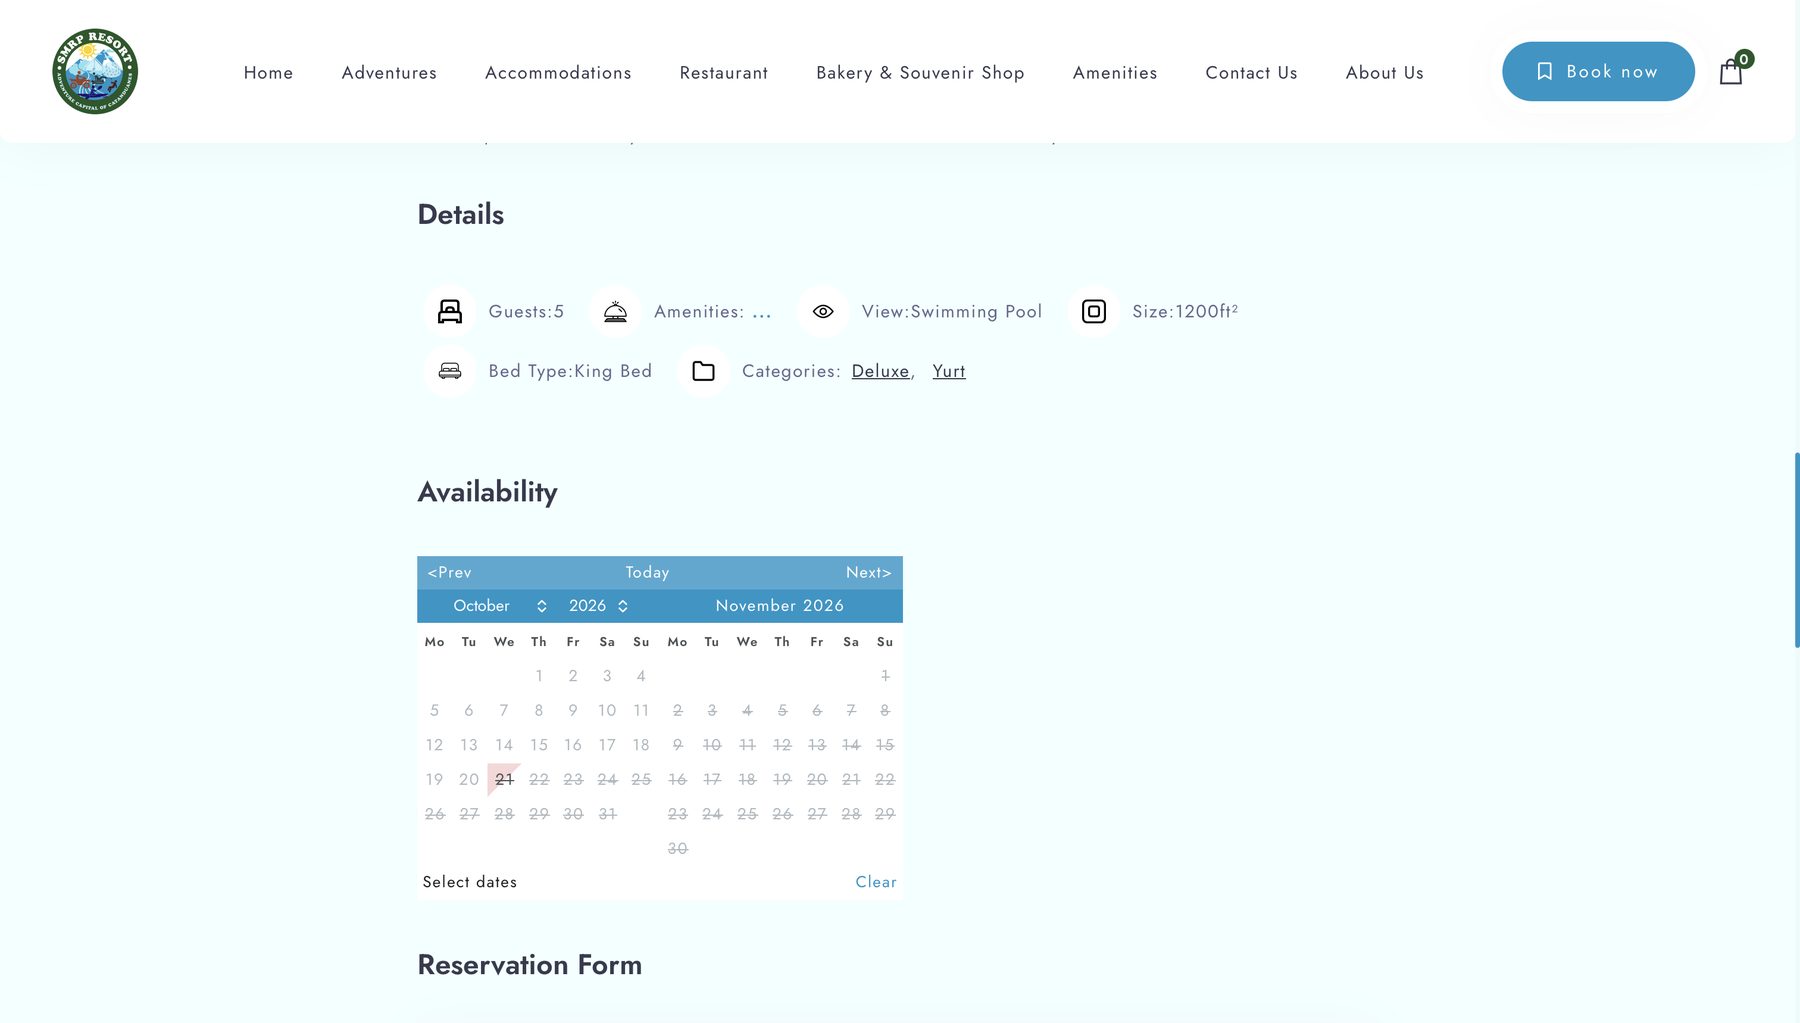Click the categories folder icon
The height and width of the screenshot is (1023, 1800).
pos(704,371)
